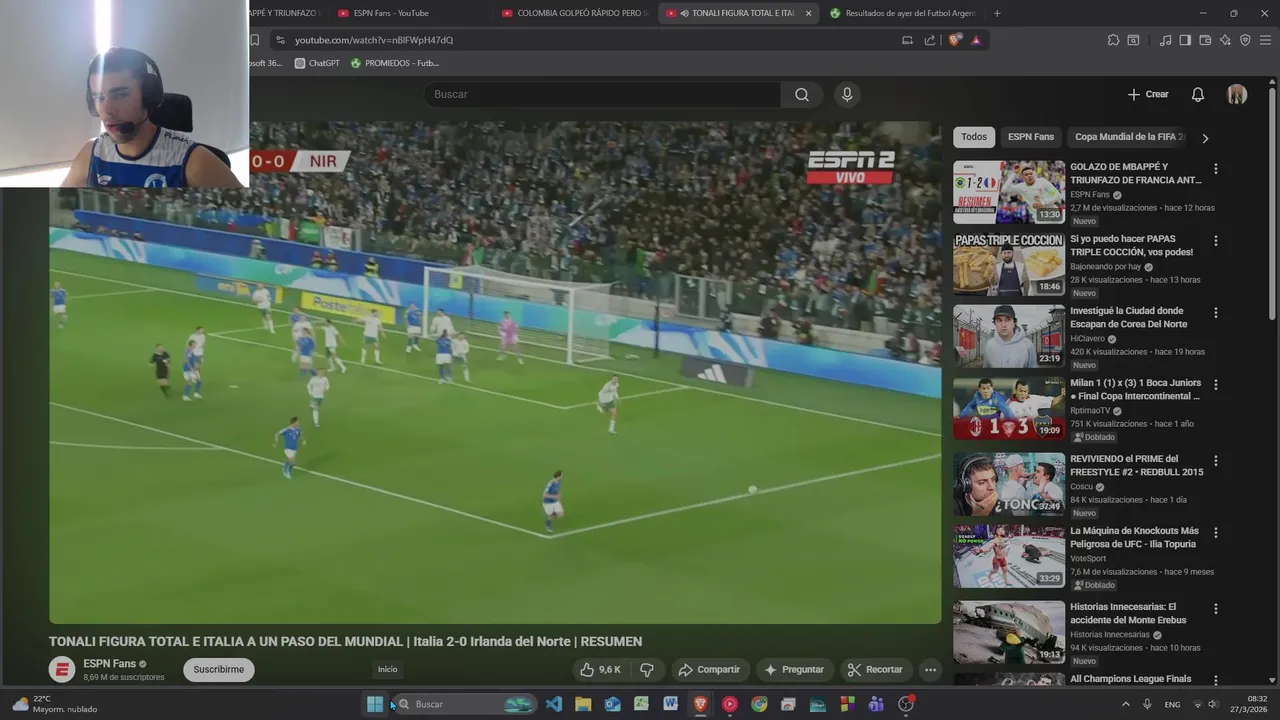Image resolution: width=1280 pixels, height=720 pixels.
Task: Open ESPN Fans channel avatar
Action: click(x=62, y=670)
